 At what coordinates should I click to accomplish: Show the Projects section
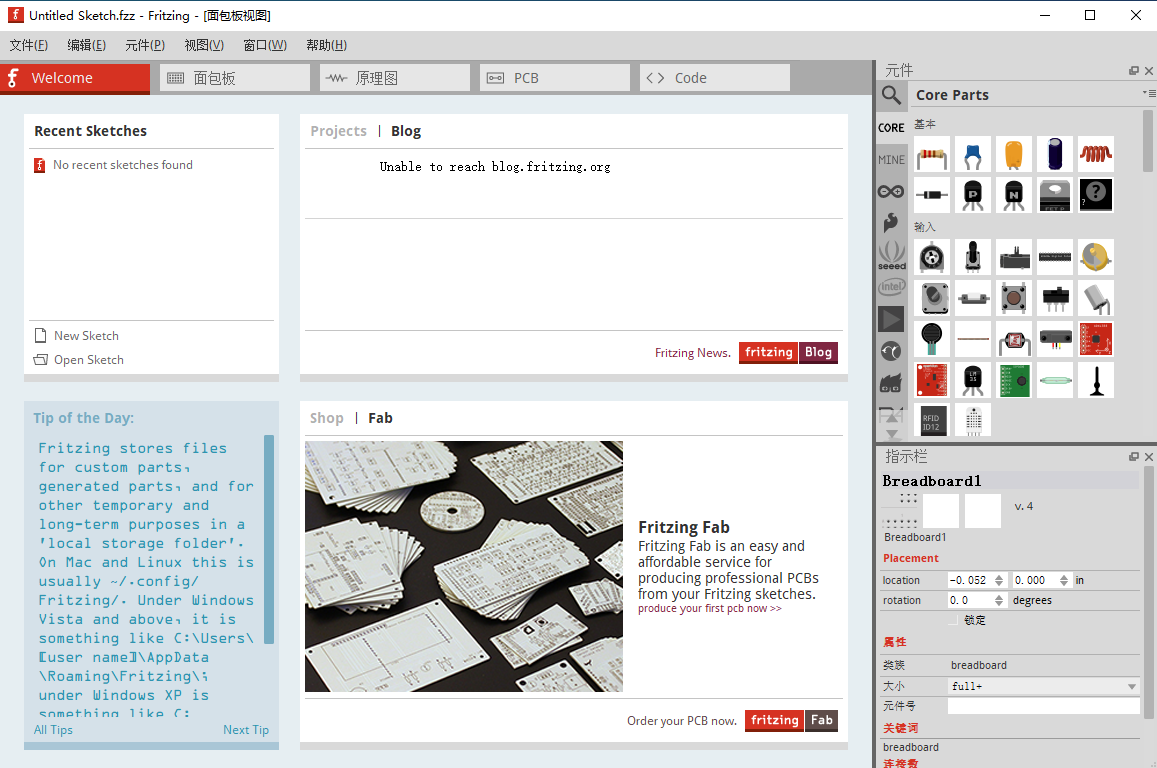(338, 131)
